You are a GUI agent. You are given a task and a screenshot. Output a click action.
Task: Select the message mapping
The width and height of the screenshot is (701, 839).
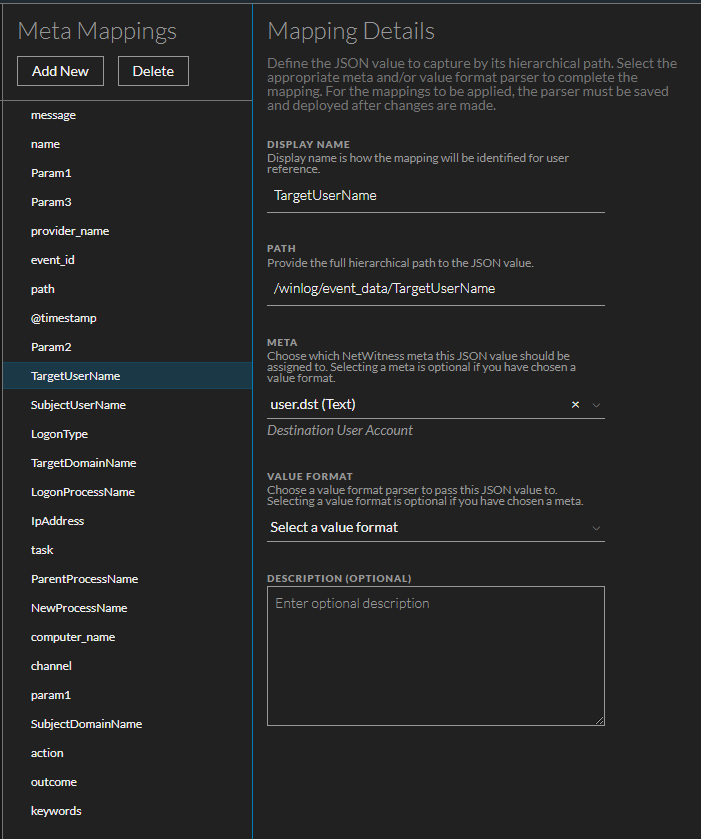pos(54,115)
